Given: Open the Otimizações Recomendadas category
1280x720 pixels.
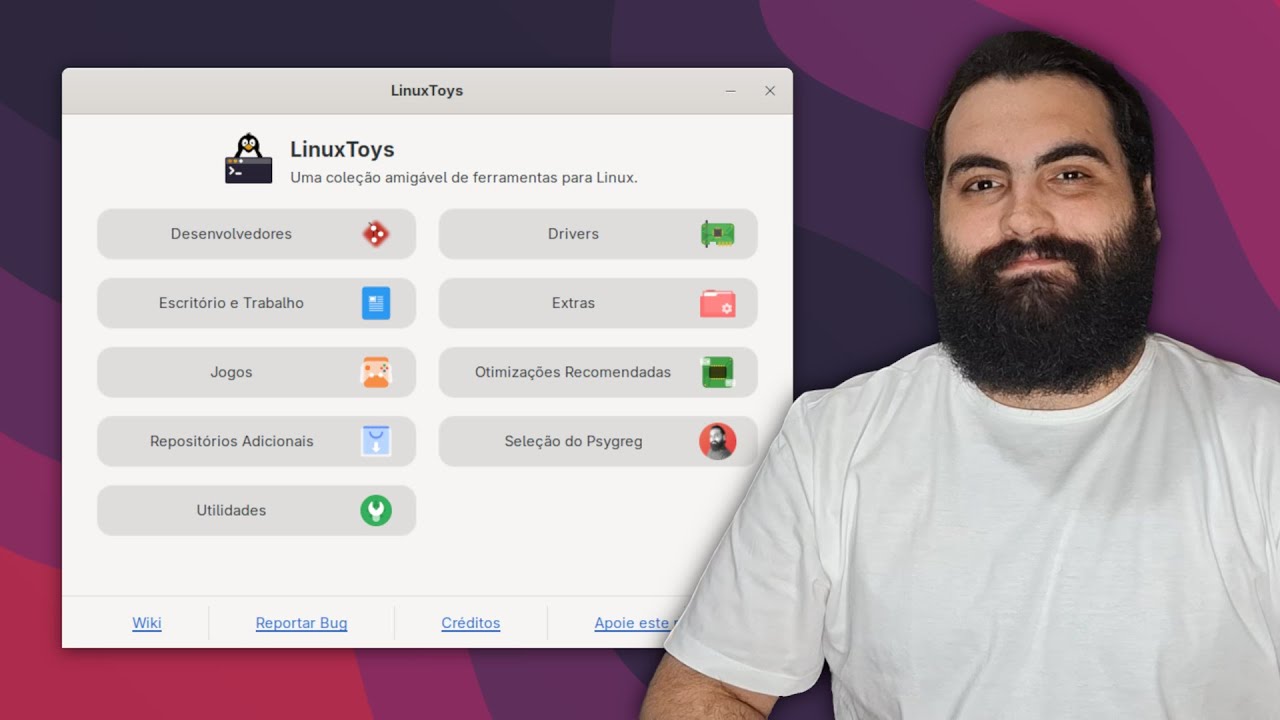Looking at the screenshot, I should pos(598,372).
